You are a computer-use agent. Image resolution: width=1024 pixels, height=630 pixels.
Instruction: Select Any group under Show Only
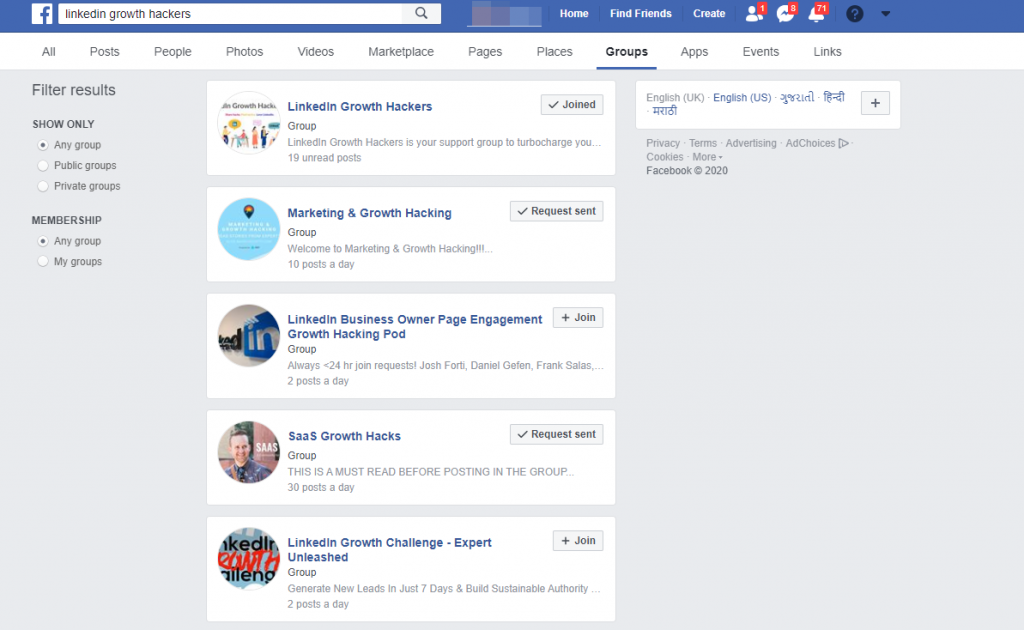pos(43,145)
